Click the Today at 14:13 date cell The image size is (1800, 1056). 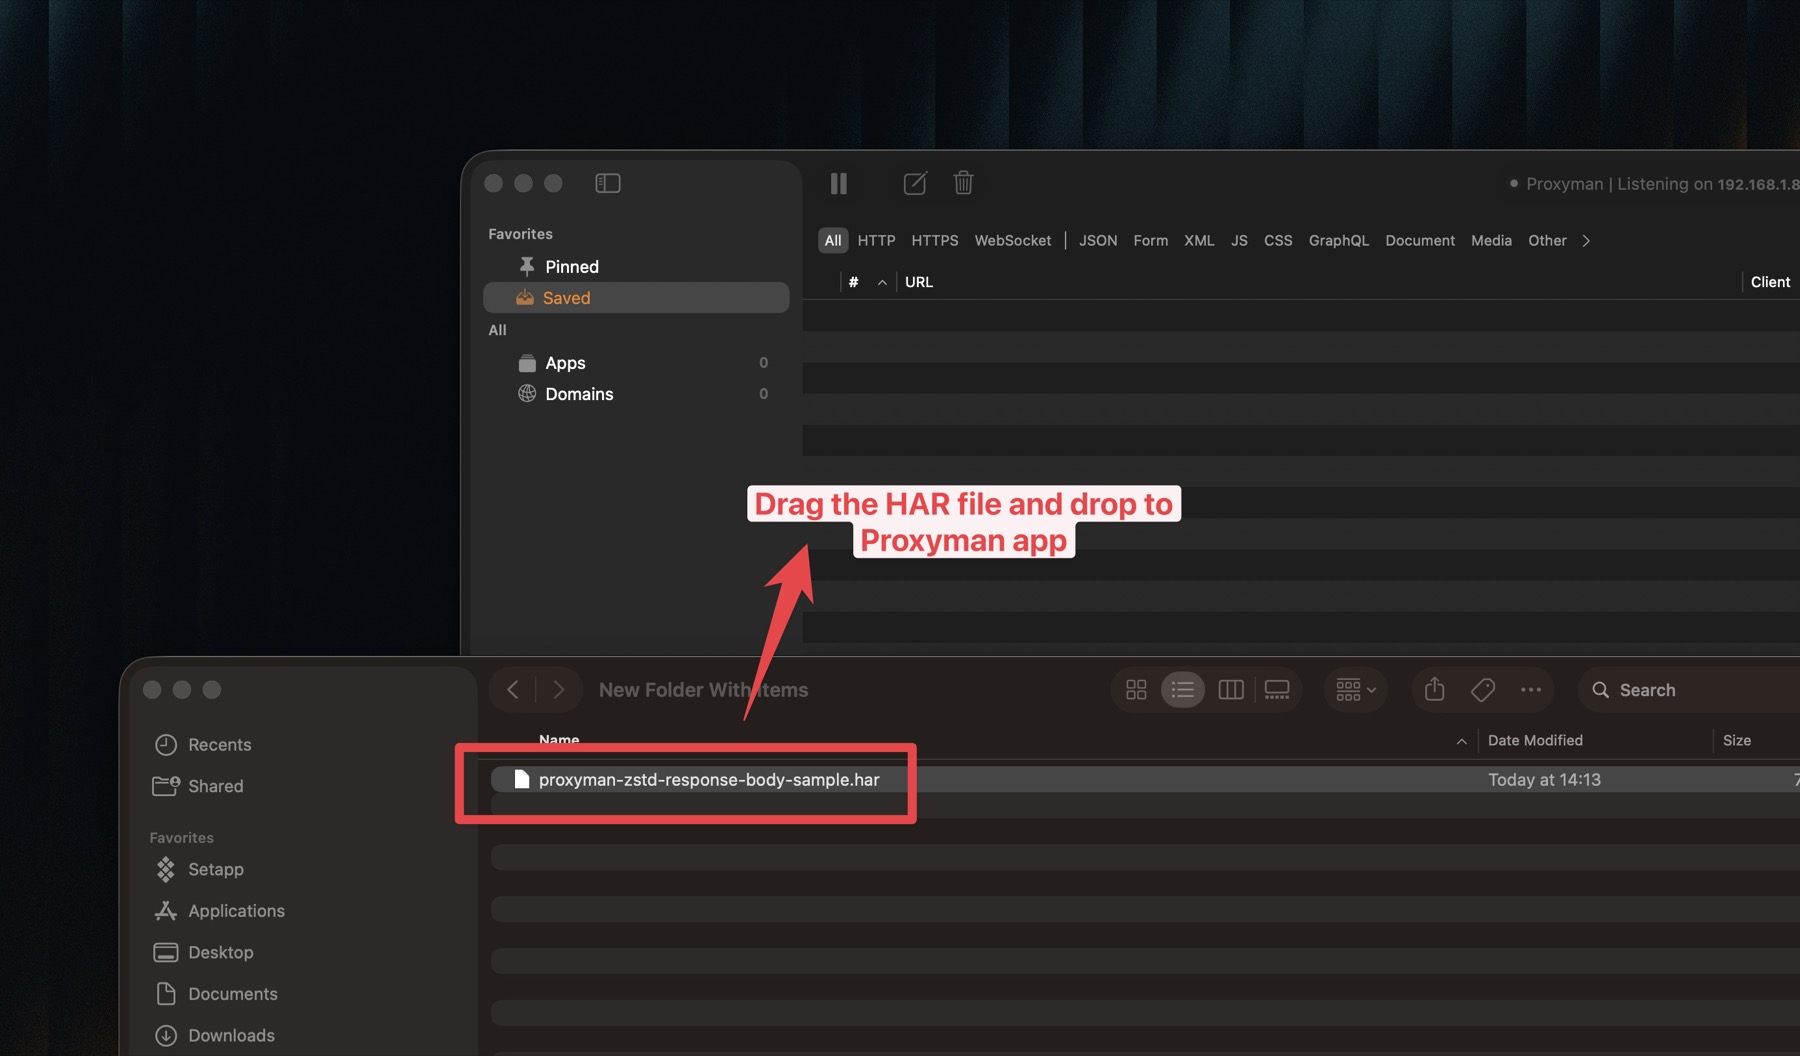tap(1544, 779)
